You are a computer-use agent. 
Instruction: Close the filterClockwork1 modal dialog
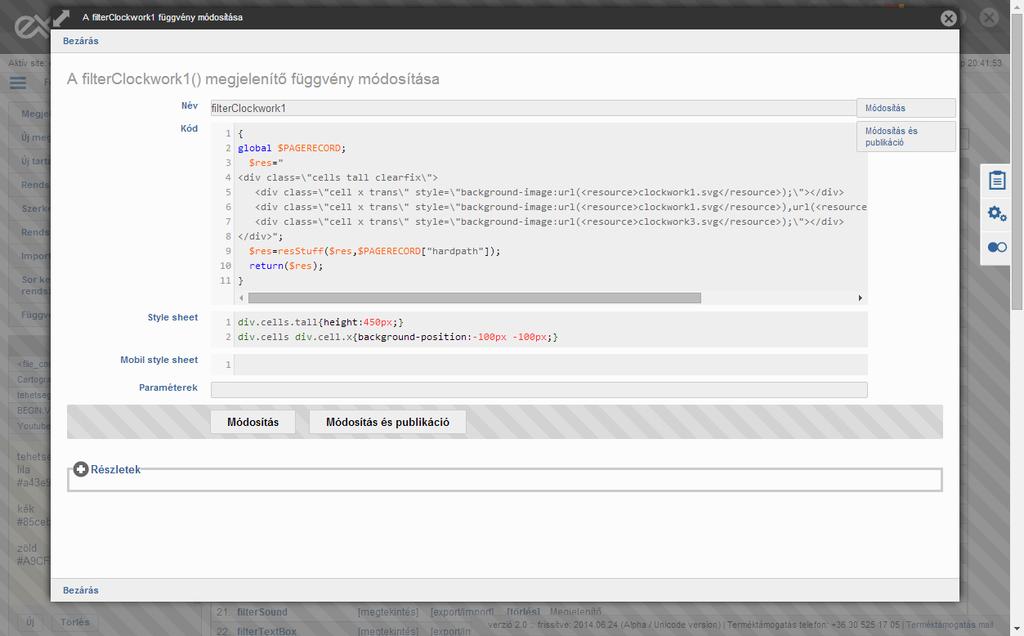pos(948,18)
